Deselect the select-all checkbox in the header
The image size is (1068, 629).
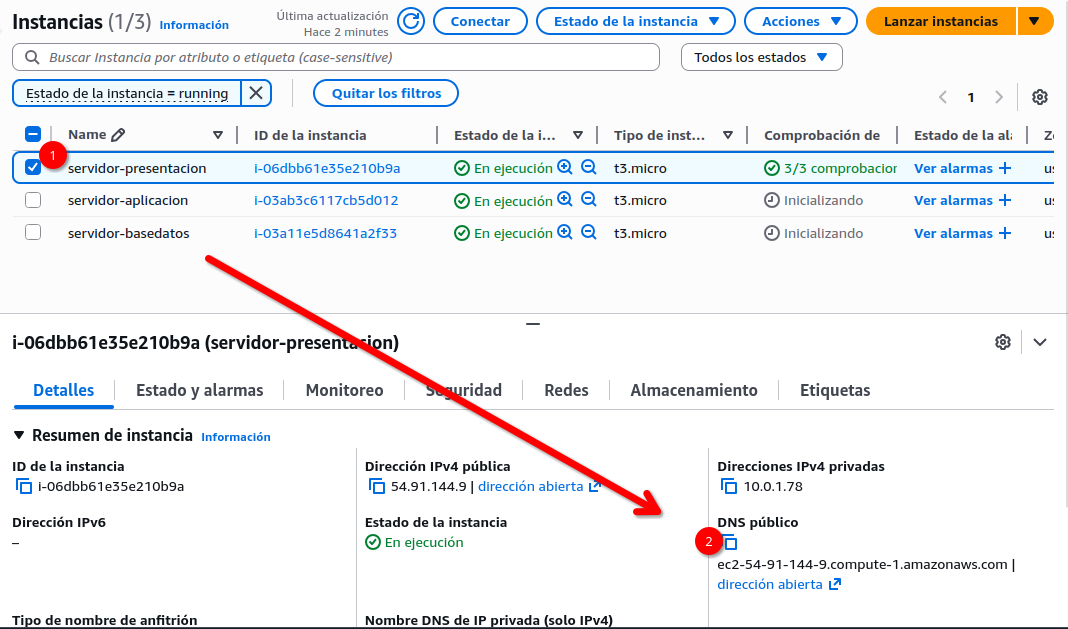pyautogui.click(x=33, y=134)
